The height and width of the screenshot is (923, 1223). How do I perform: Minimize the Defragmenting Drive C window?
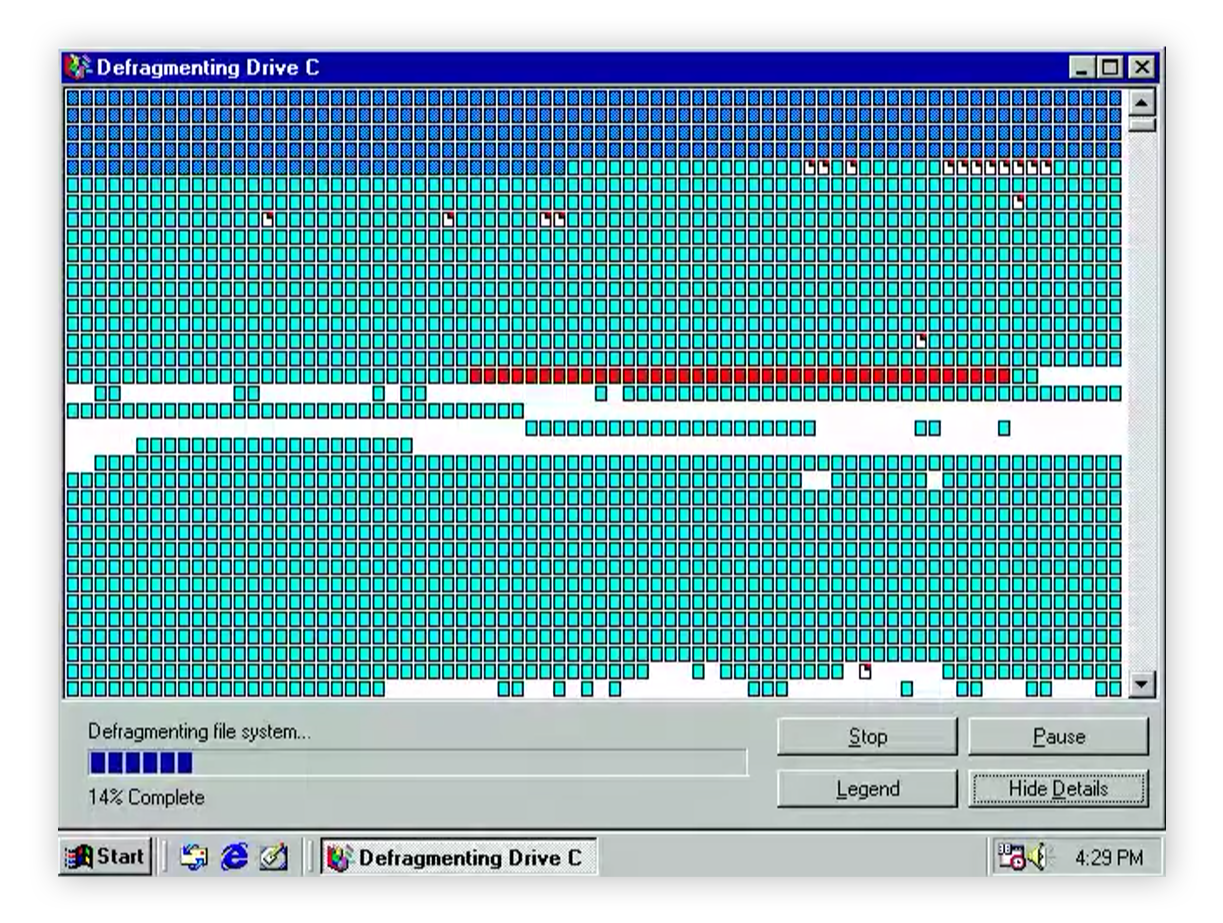point(1087,69)
